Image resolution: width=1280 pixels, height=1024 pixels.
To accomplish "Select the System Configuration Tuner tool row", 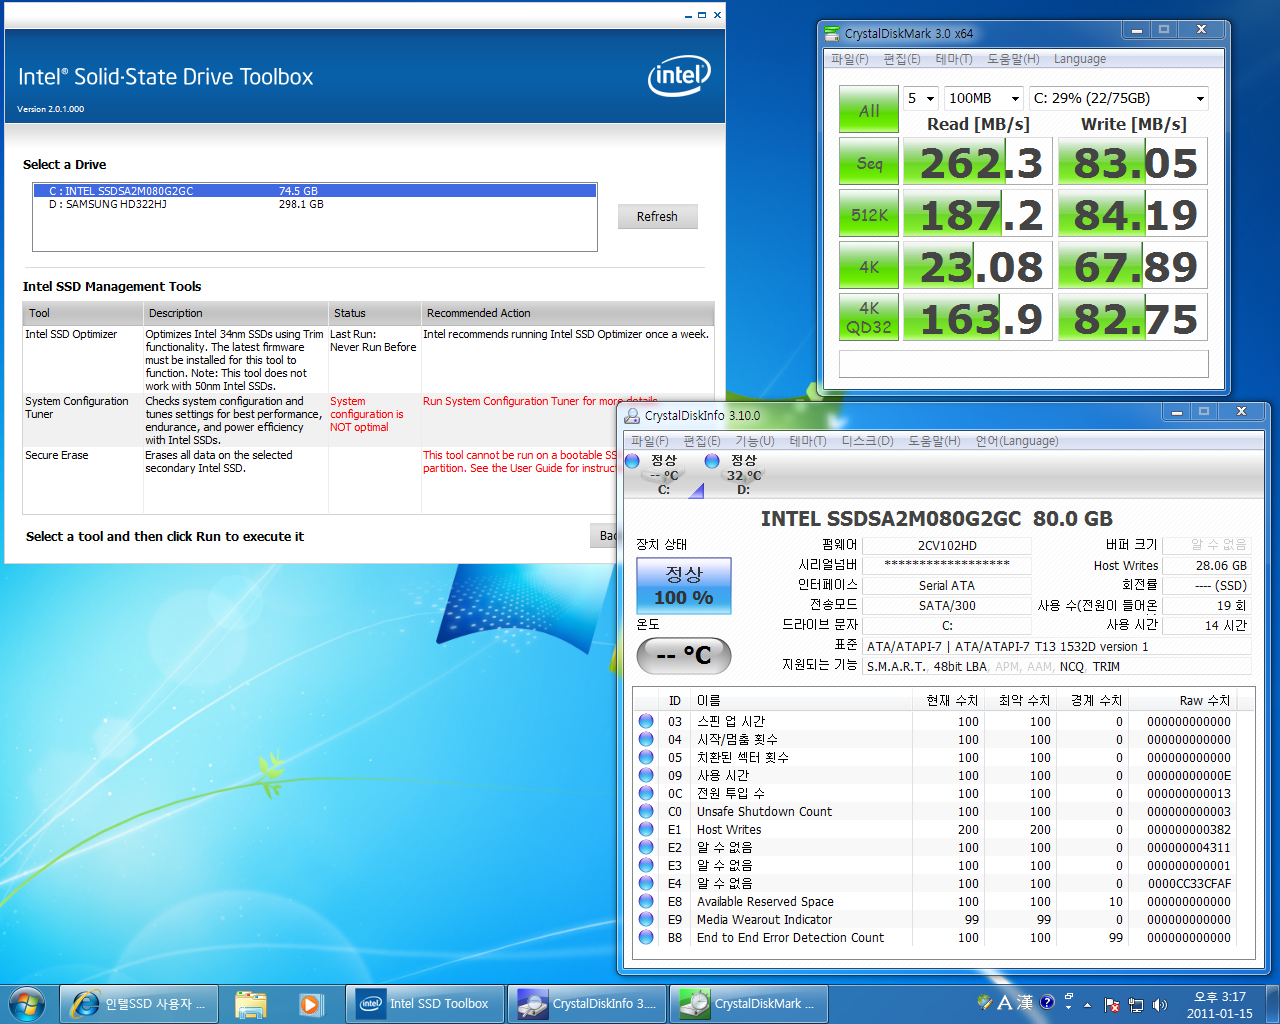I will click(368, 420).
